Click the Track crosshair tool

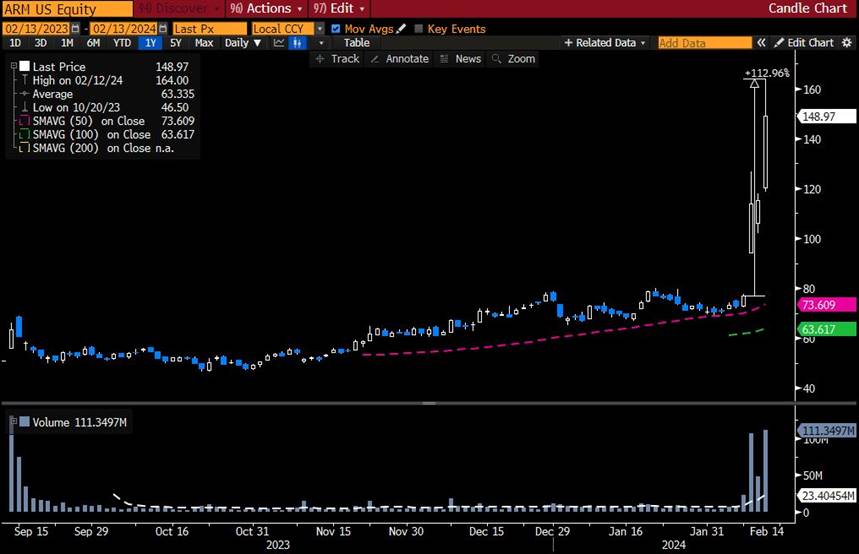click(337, 59)
